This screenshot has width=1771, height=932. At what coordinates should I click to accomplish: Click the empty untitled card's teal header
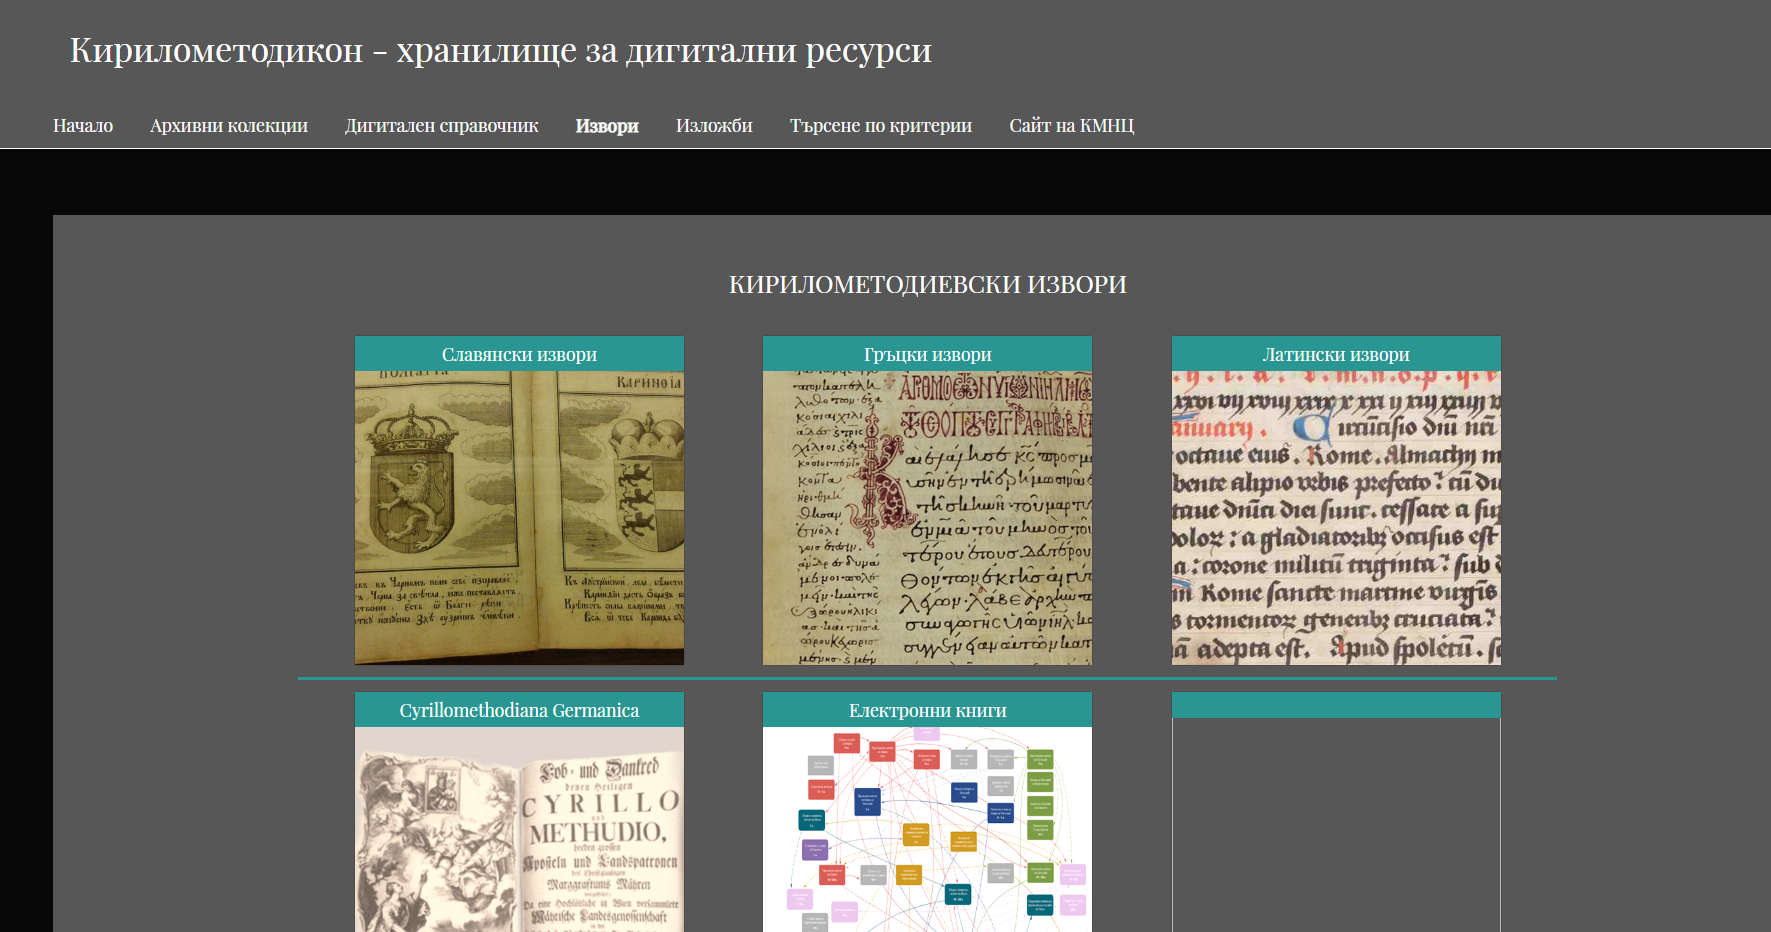pos(1335,706)
